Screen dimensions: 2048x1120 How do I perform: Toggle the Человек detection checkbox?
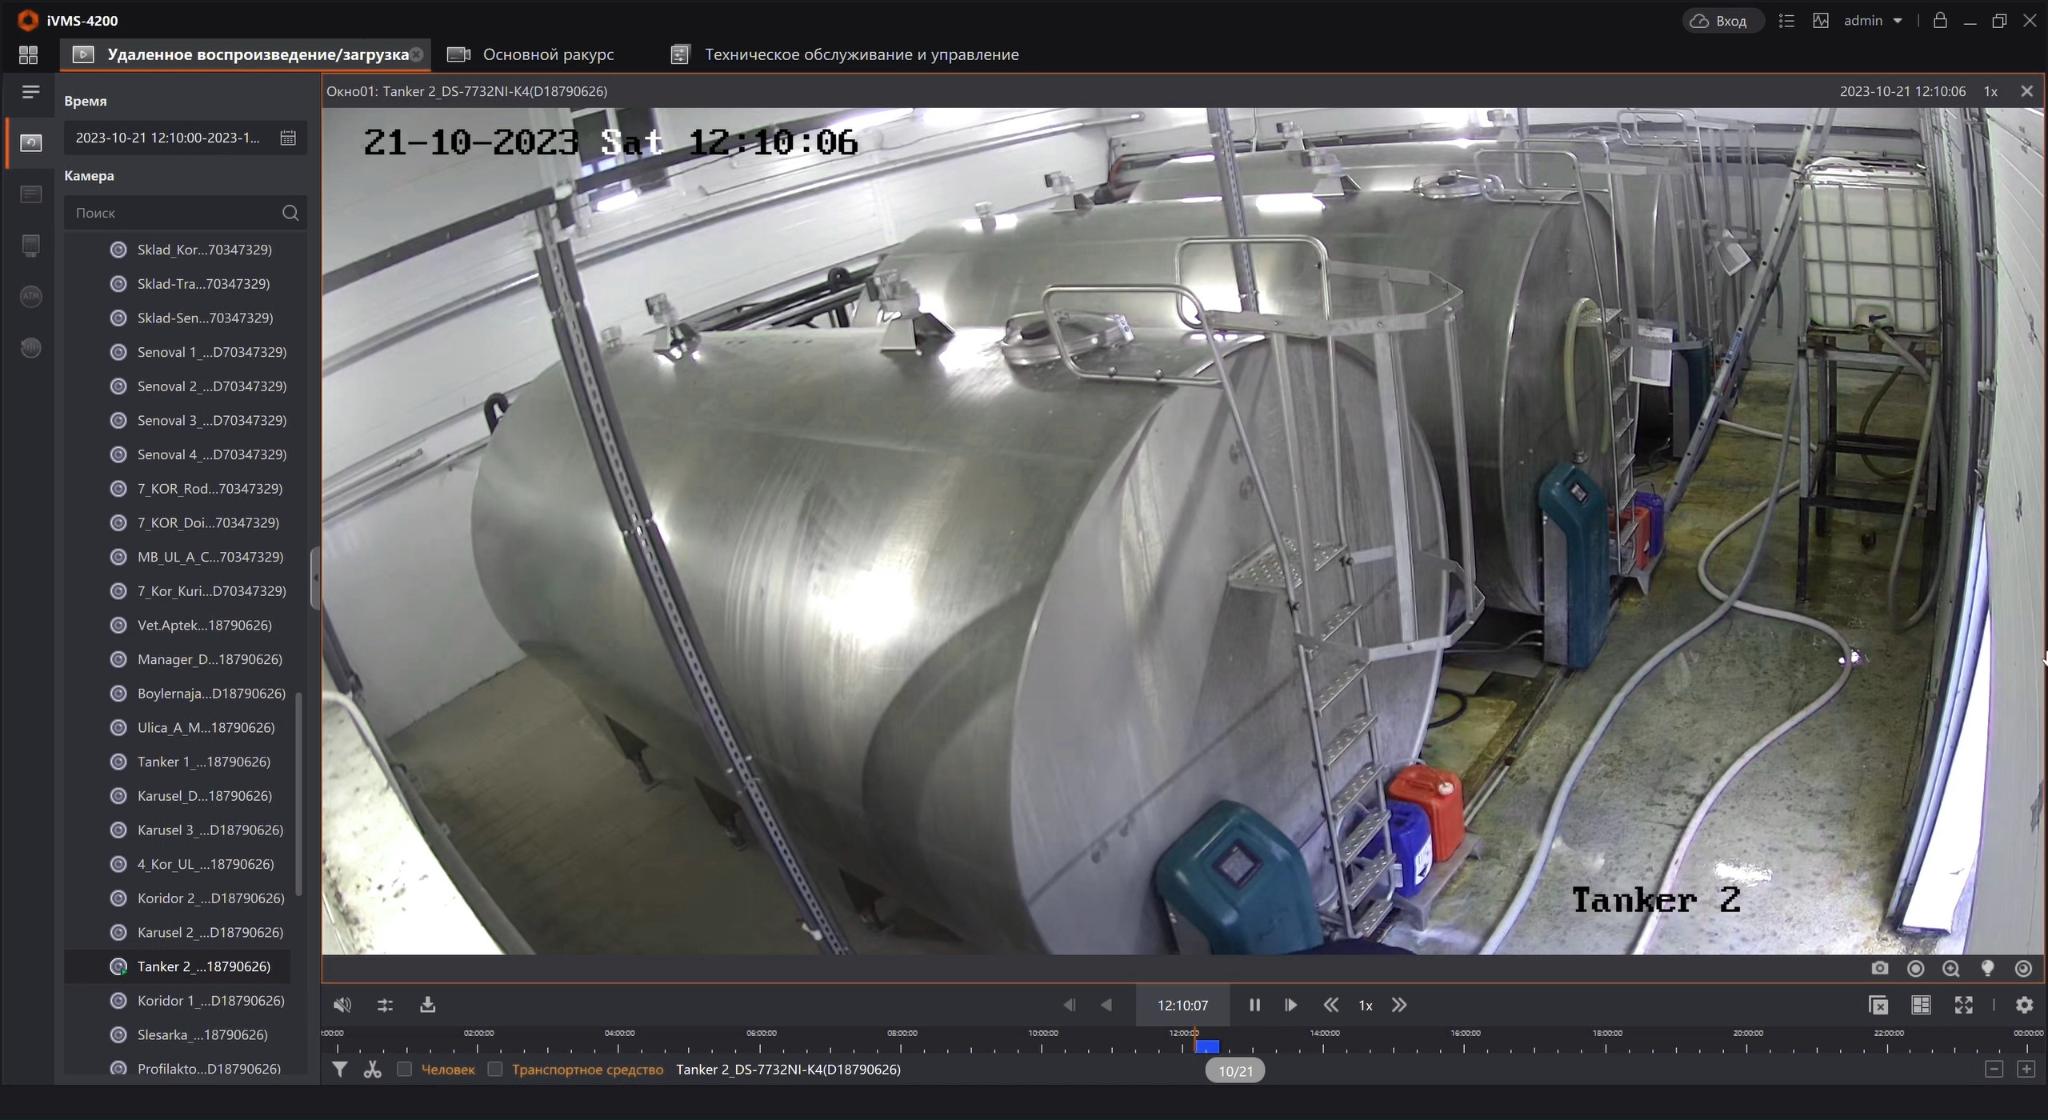point(404,1070)
